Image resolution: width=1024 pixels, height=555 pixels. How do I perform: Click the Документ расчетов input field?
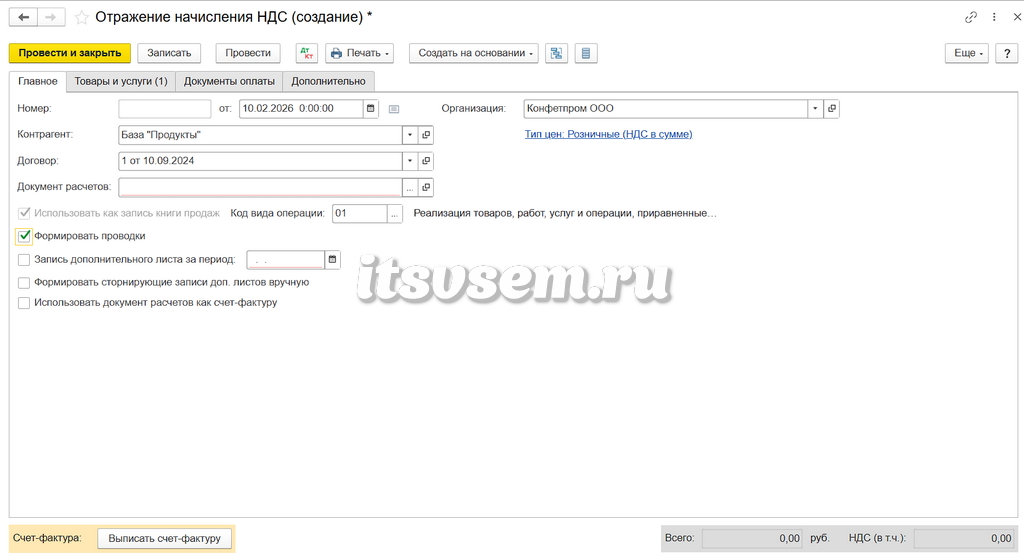coord(260,187)
